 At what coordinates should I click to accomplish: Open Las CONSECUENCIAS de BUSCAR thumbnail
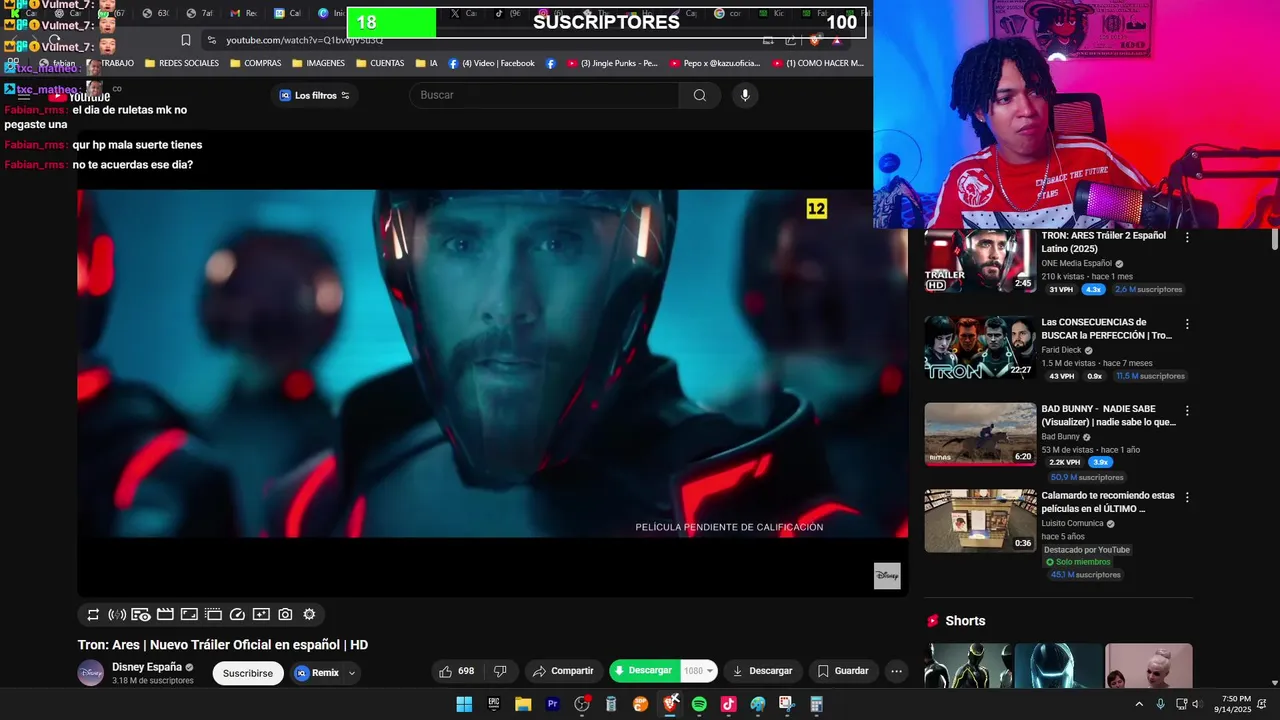980,347
